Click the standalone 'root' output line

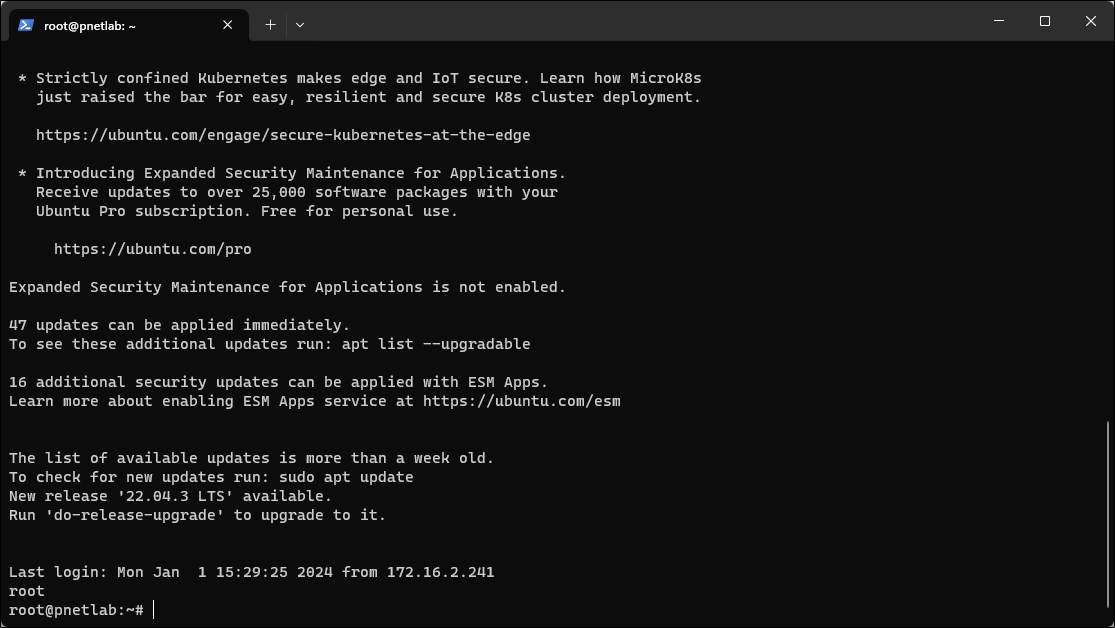tap(26, 592)
